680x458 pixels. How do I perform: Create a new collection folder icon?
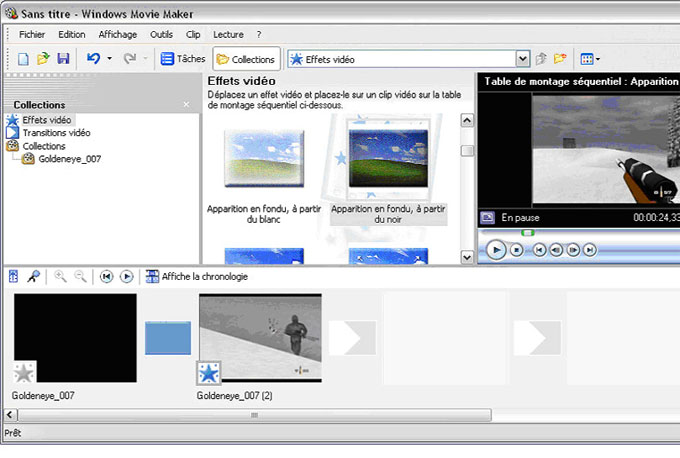[x=560, y=59]
